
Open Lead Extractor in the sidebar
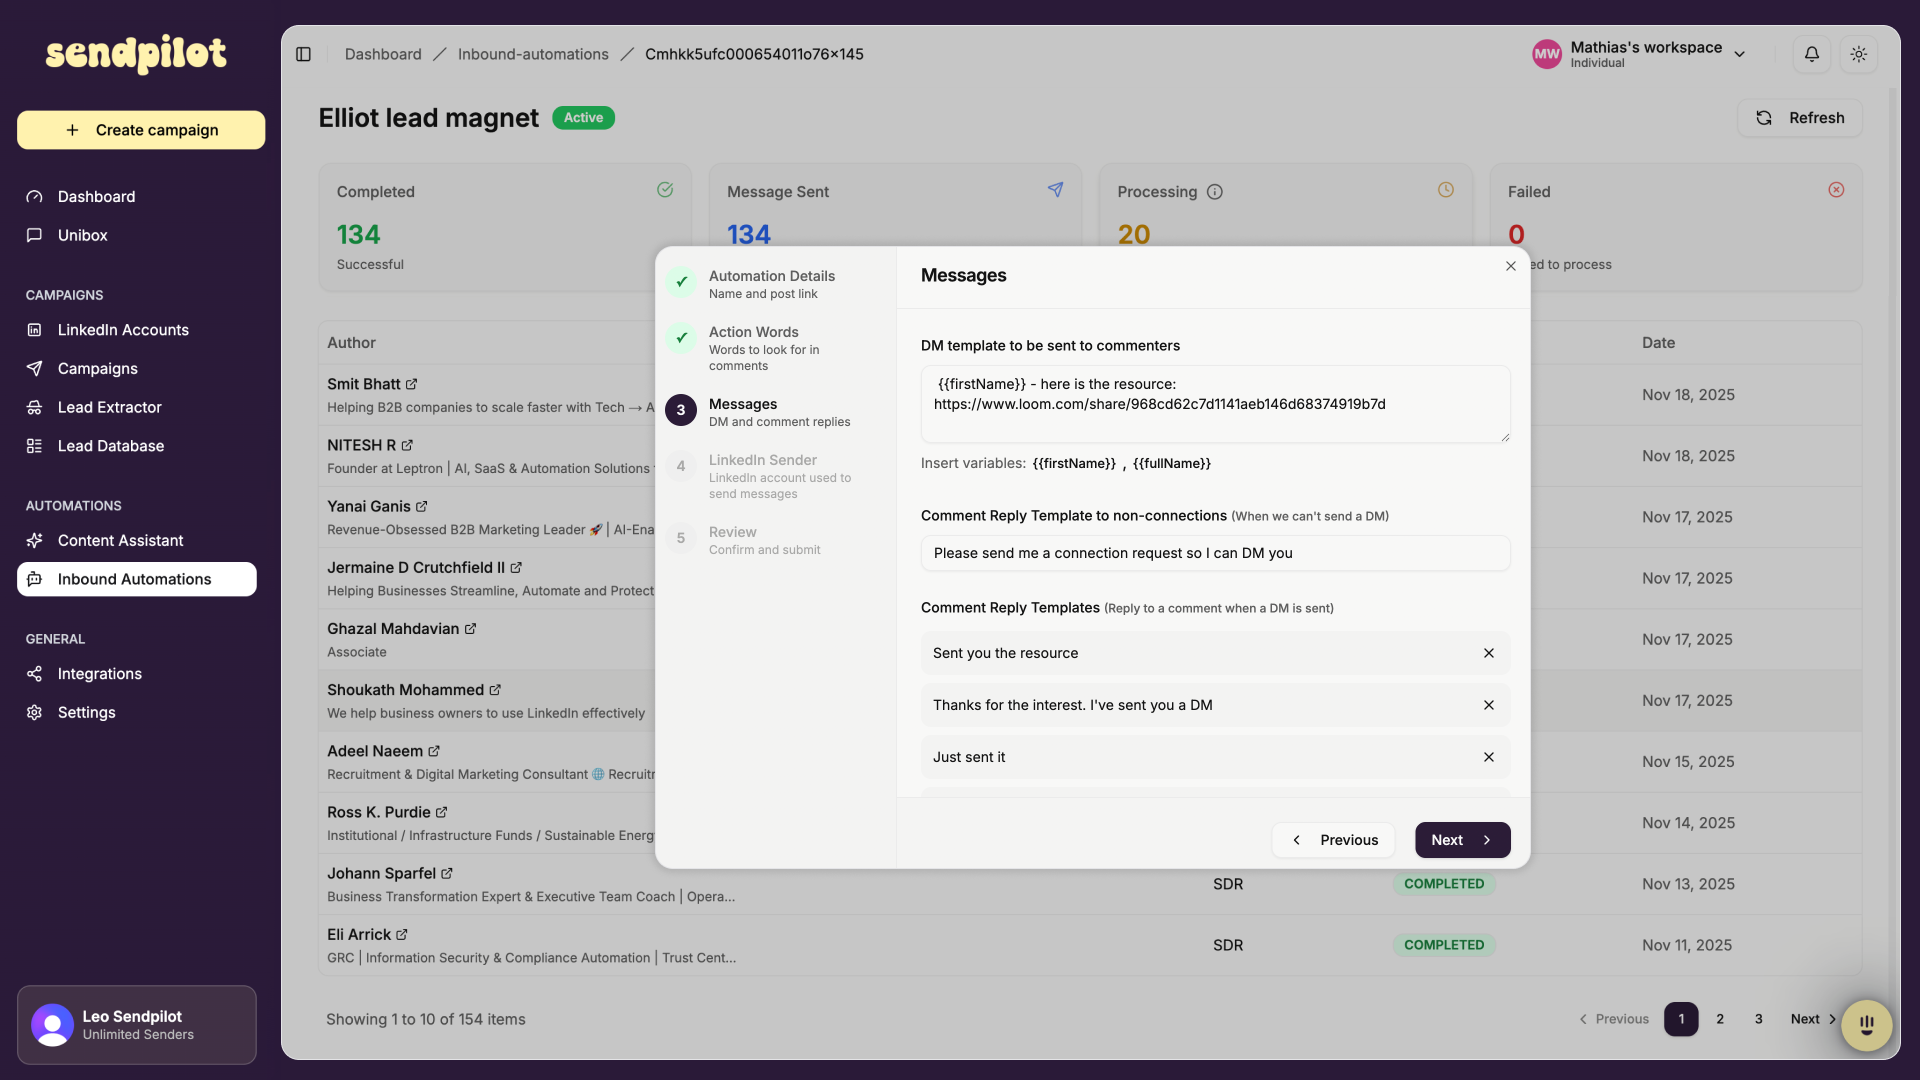(109, 407)
